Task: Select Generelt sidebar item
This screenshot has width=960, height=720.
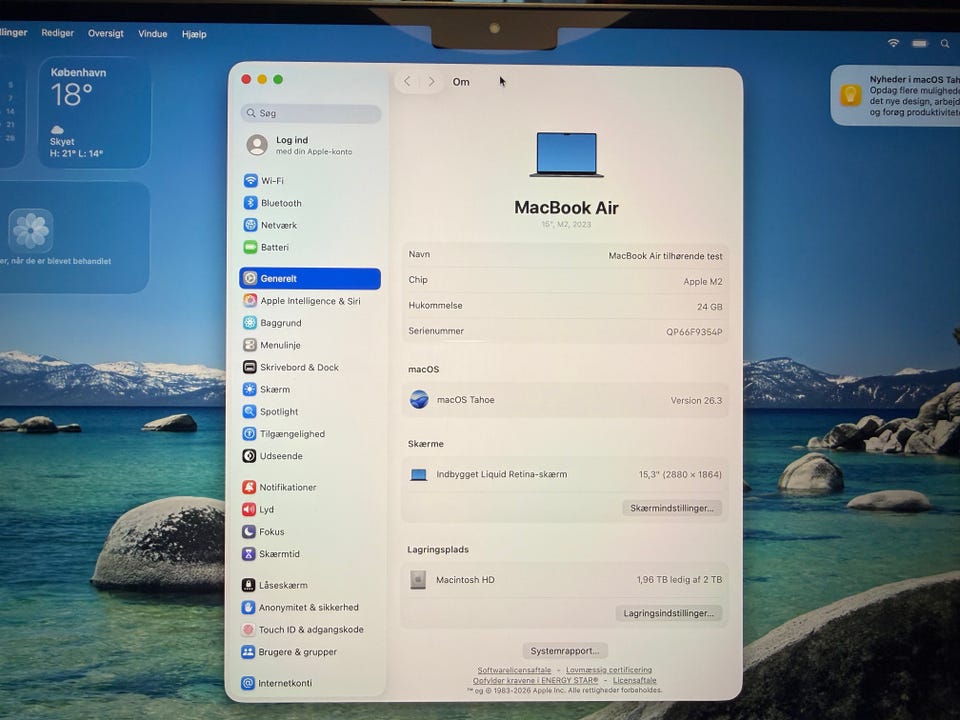Action: [310, 278]
